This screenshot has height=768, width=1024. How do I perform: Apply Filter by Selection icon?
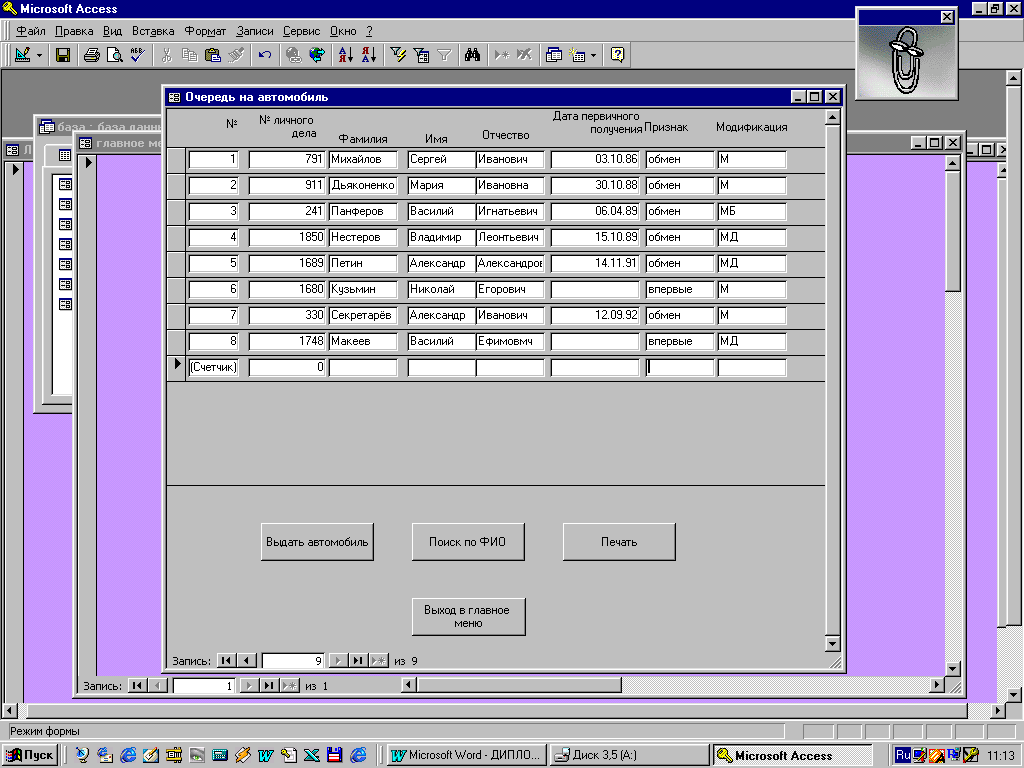398,56
